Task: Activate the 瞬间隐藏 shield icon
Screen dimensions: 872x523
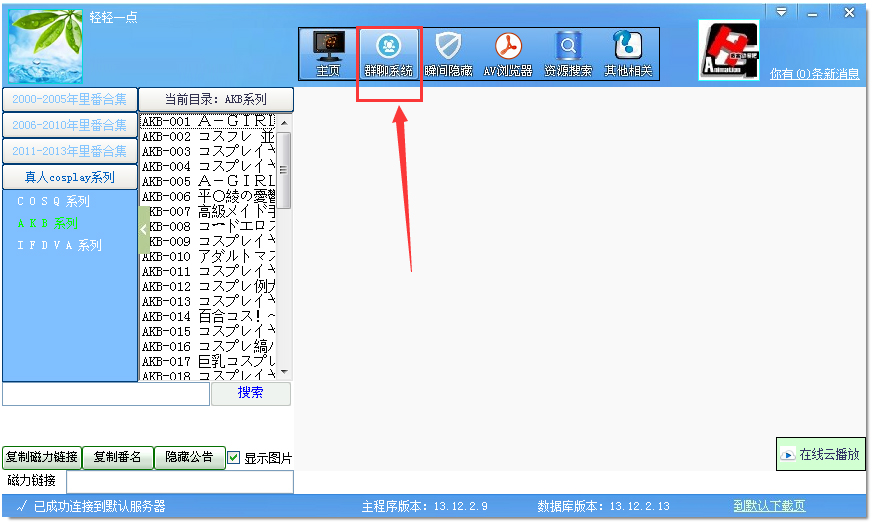Action: click(448, 54)
